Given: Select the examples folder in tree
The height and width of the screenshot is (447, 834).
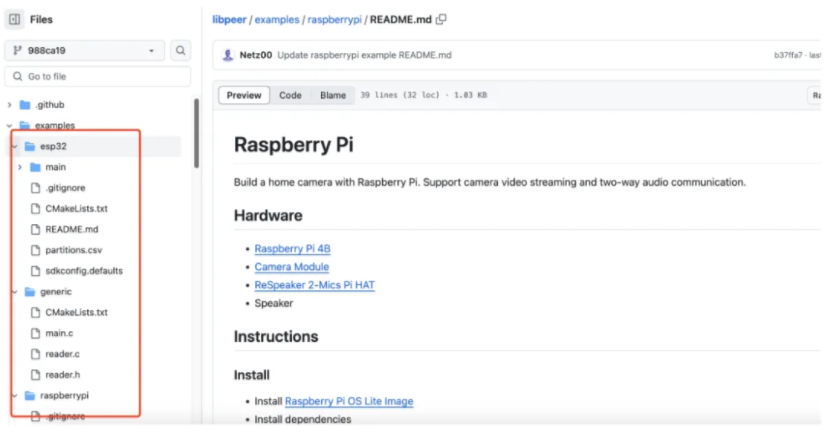Looking at the screenshot, I should [x=55, y=126].
